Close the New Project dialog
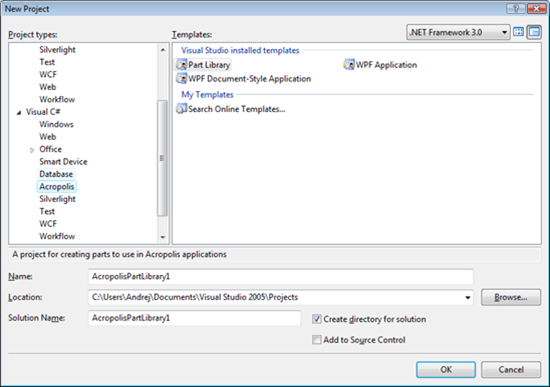Image resolution: width=550 pixels, height=387 pixels. click(536, 8)
